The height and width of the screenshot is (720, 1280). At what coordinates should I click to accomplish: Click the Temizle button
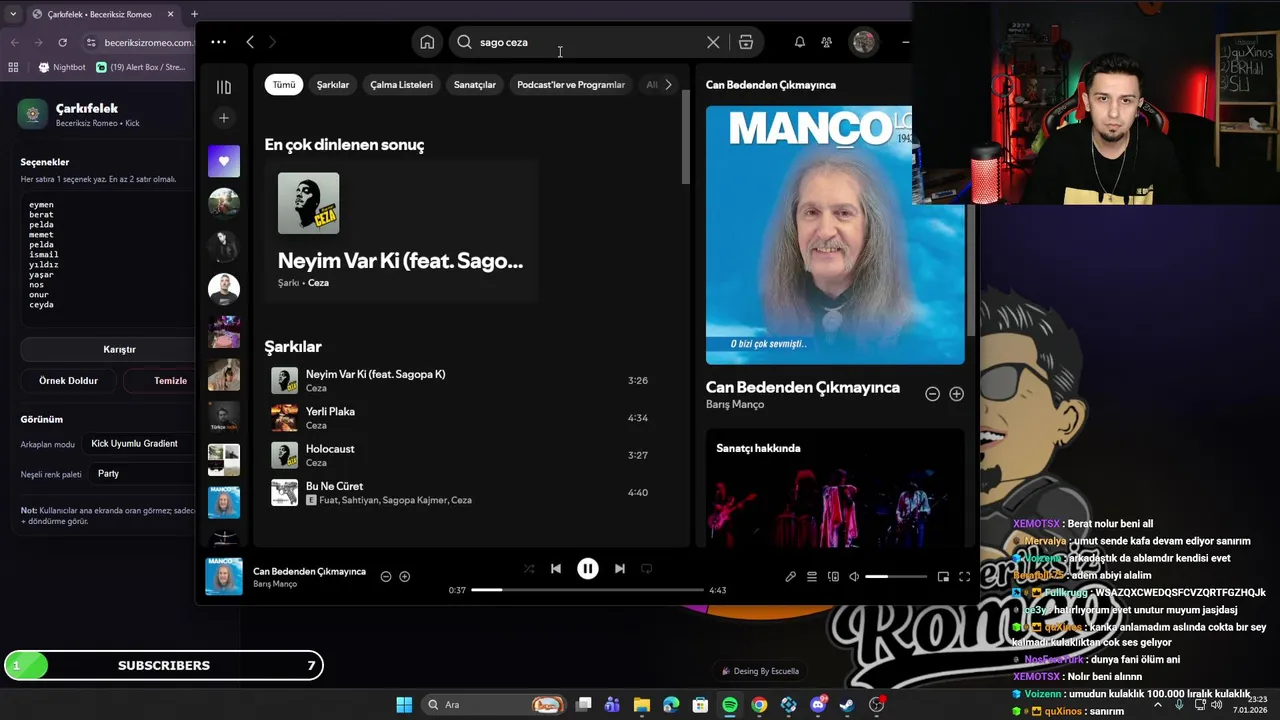pyautogui.click(x=160, y=380)
